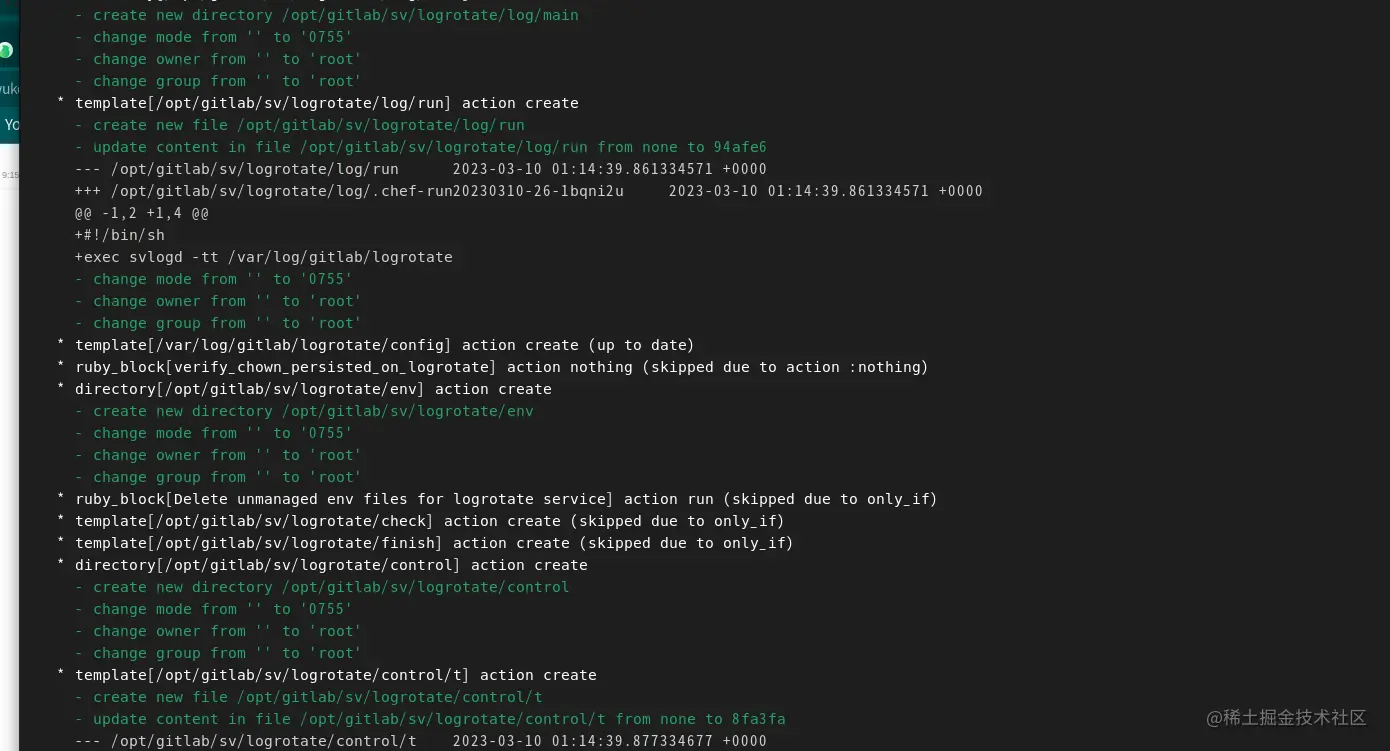Click the directory logrotate/control action create line

pos(322,565)
